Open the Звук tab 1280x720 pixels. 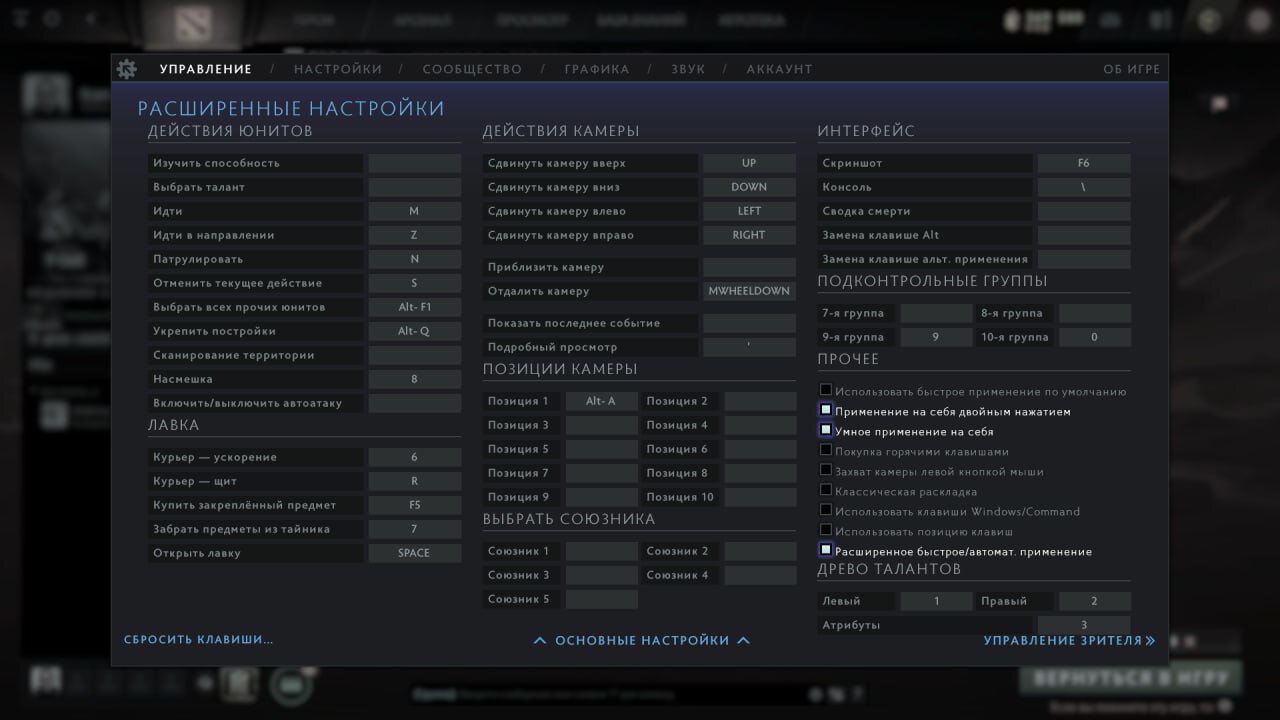pyautogui.click(x=688, y=69)
